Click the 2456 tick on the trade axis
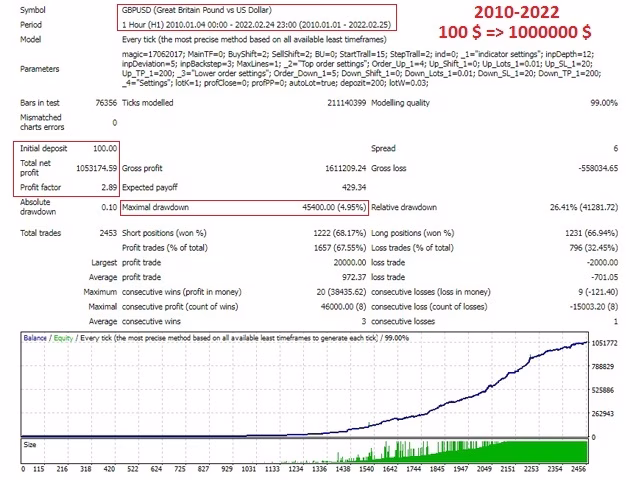Screen dimensions: 640x480 tap(578, 469)
